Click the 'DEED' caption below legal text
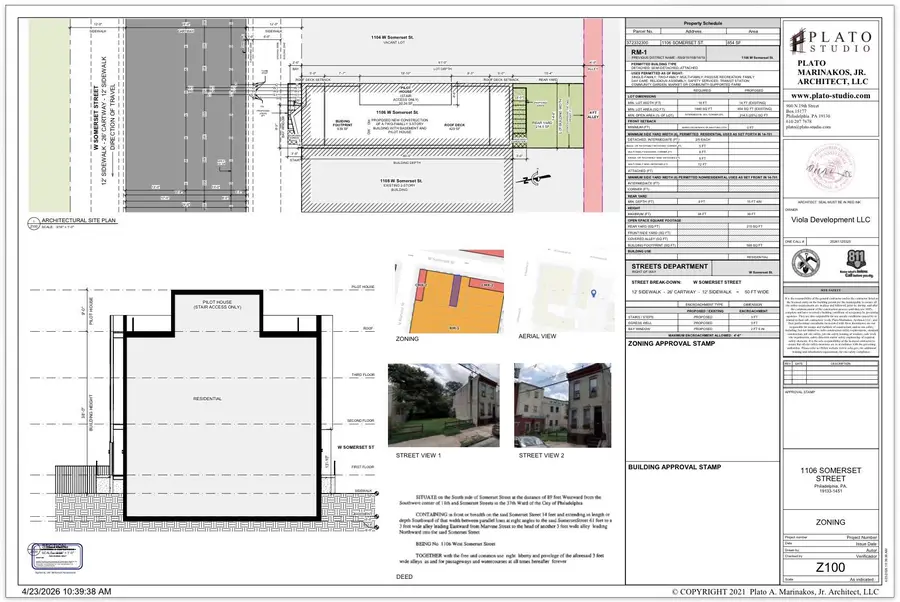This screenshot has height=602, width=900. click(404, 577)
